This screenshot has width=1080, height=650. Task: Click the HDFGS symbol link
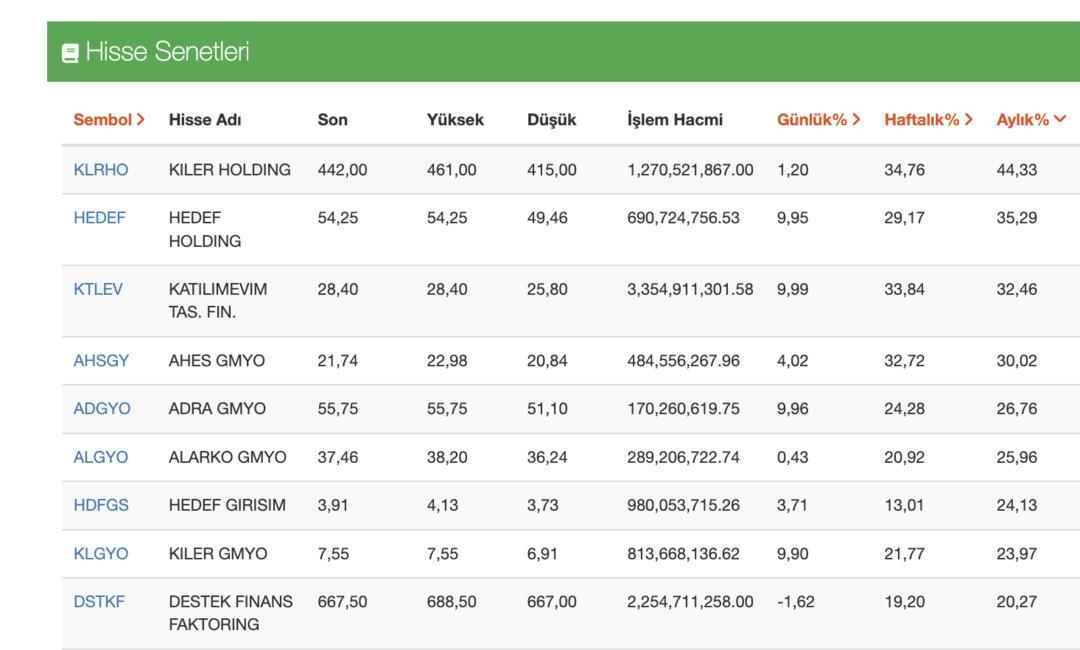click(x=101, y=505)
